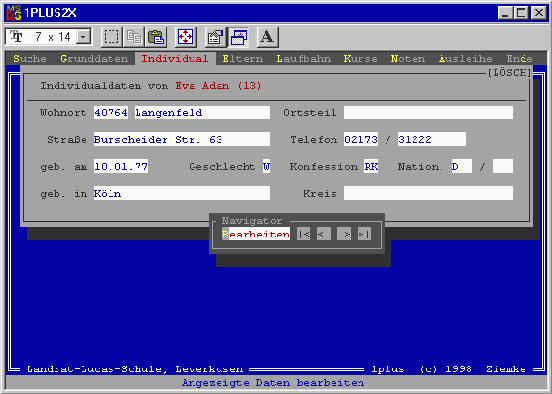Click the MS-DOS icon in the title bar
The height and width of the screenshot is (394, 552).
[x=14, y=13]
